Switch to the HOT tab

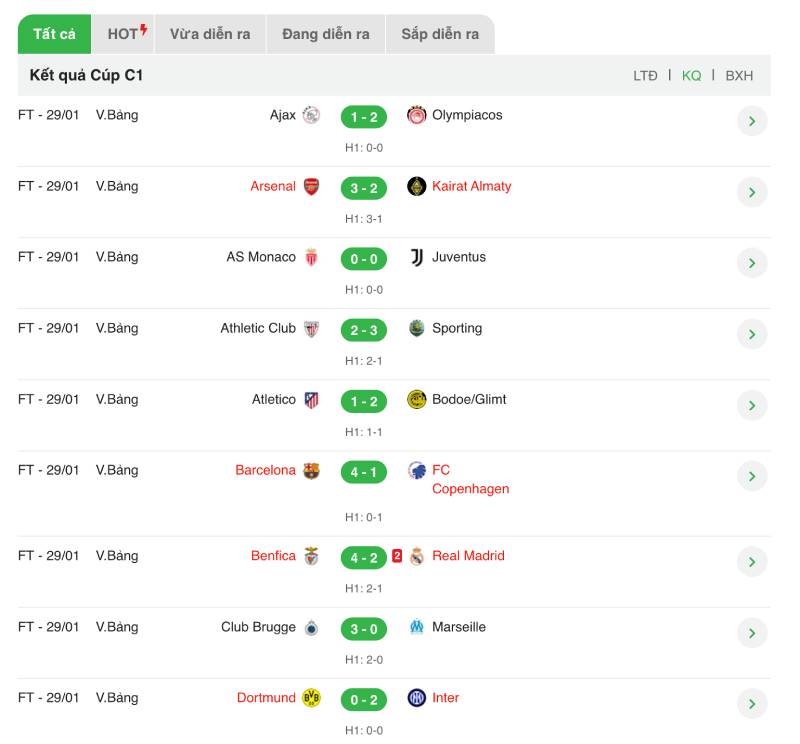[x=123, y=34]
